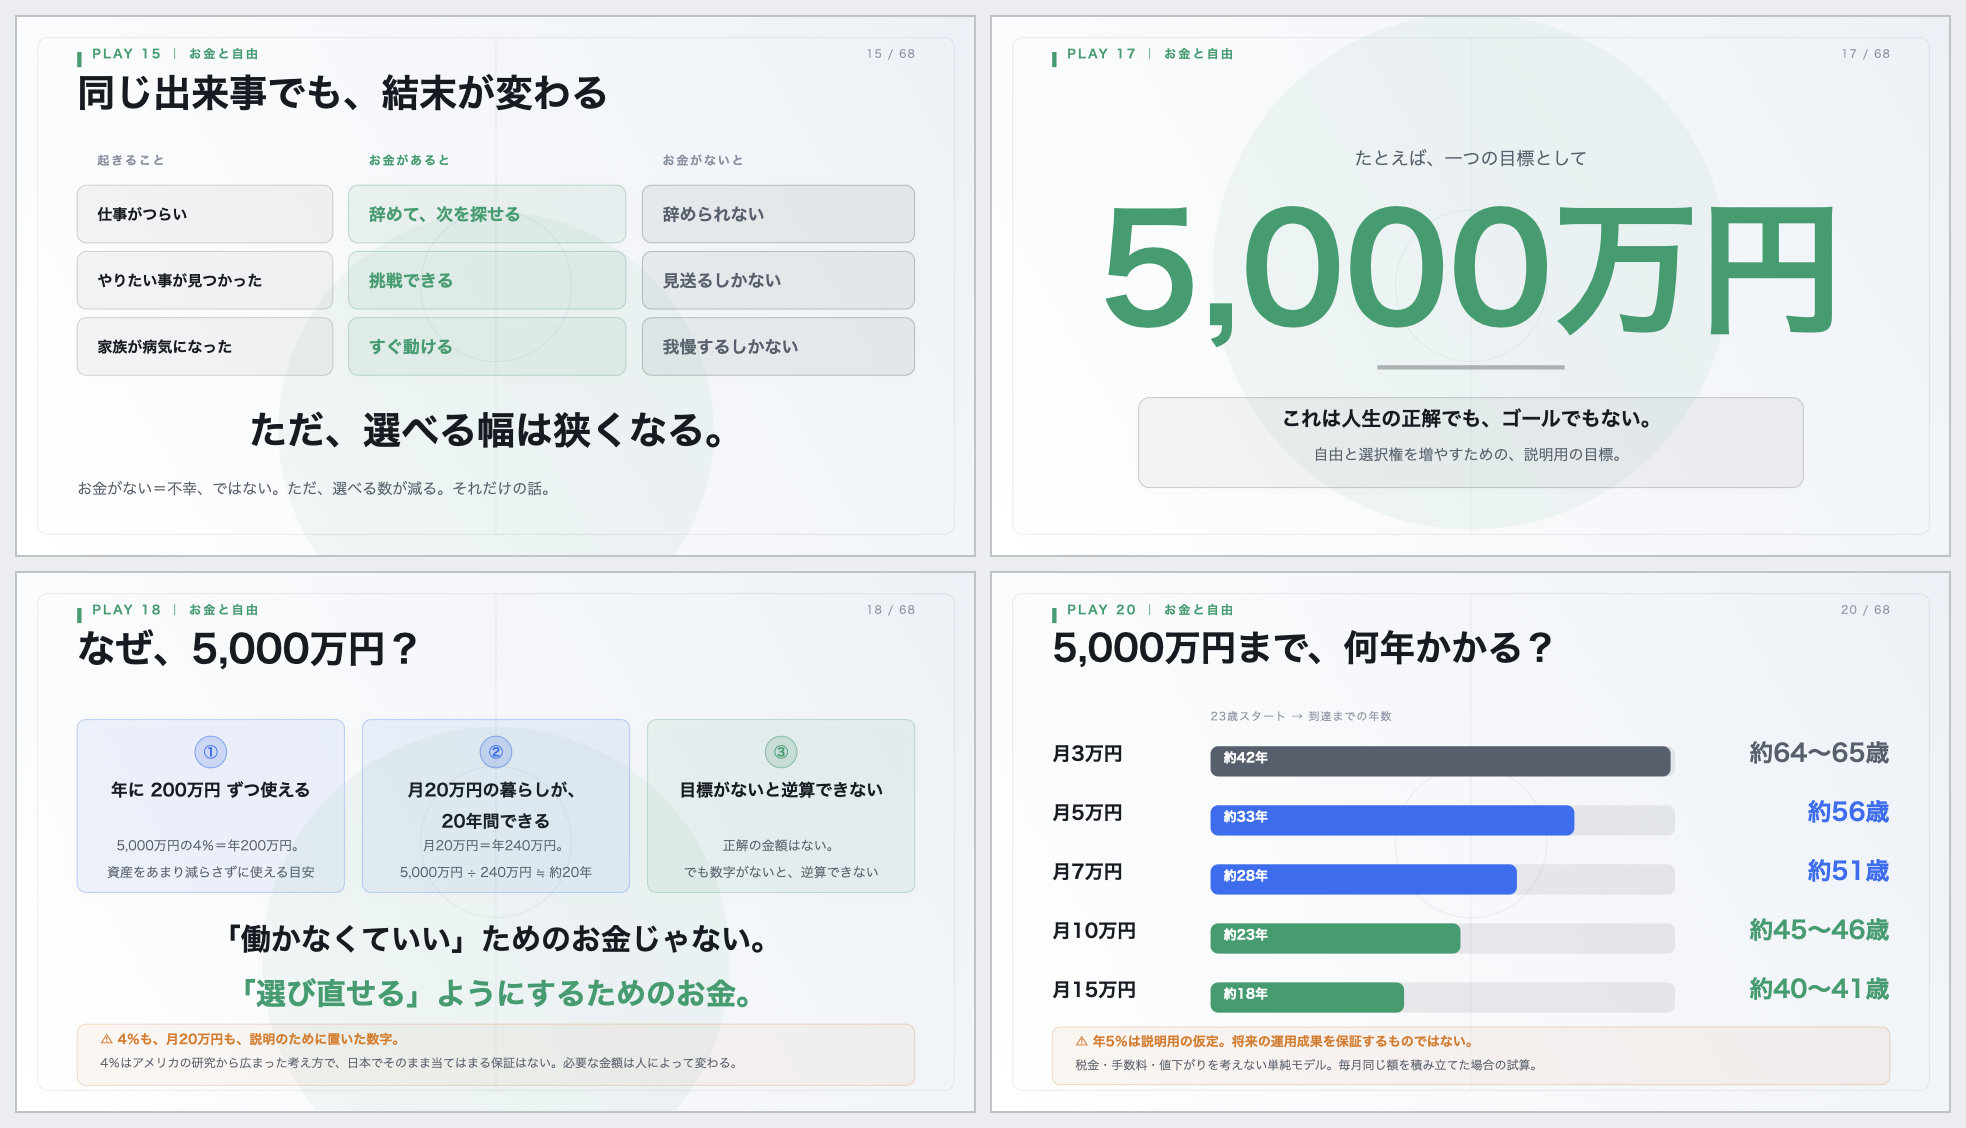Click the お金があると column header
1966x1128 pixels.
coord(409,160)
